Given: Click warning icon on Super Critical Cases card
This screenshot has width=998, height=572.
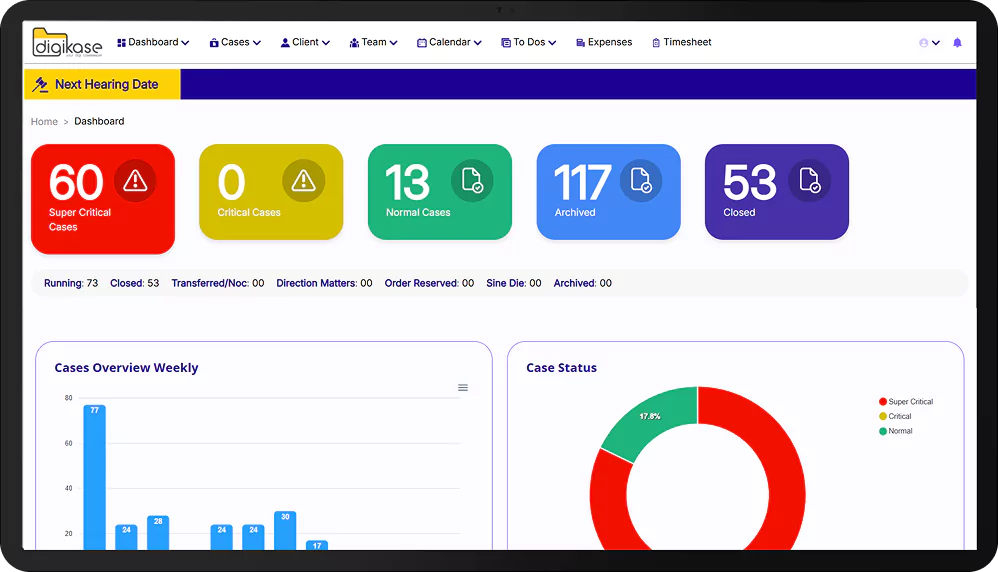Looking at the screenshot, I should (135, 181).
